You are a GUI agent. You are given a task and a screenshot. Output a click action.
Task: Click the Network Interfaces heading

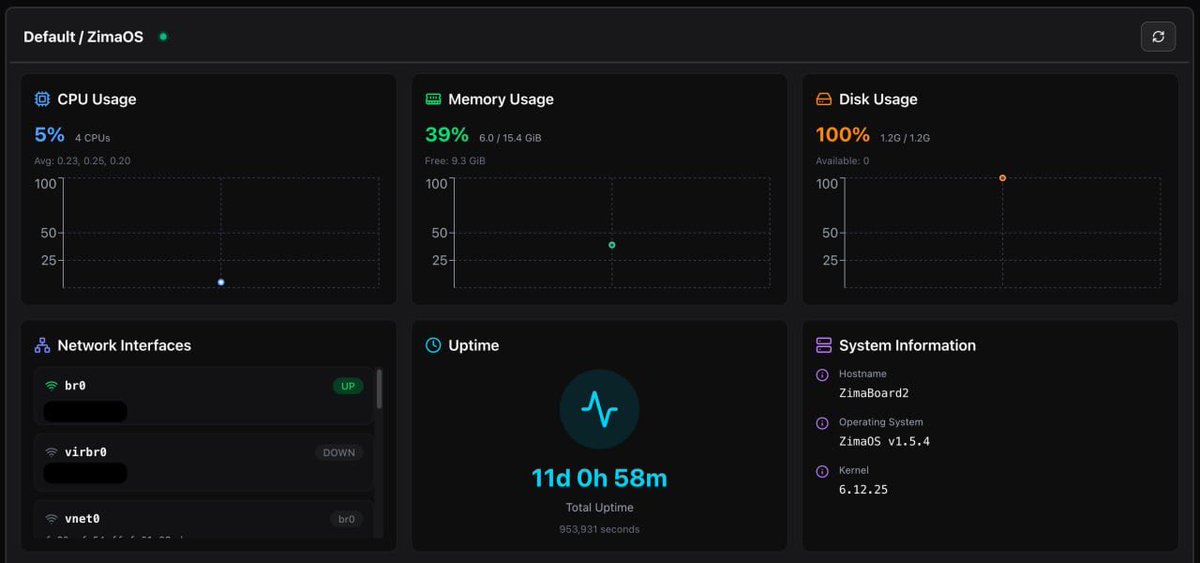pos(124,345)
